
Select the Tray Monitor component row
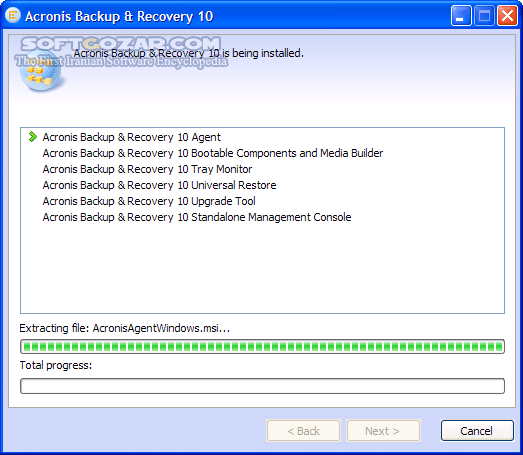(147, 169)
